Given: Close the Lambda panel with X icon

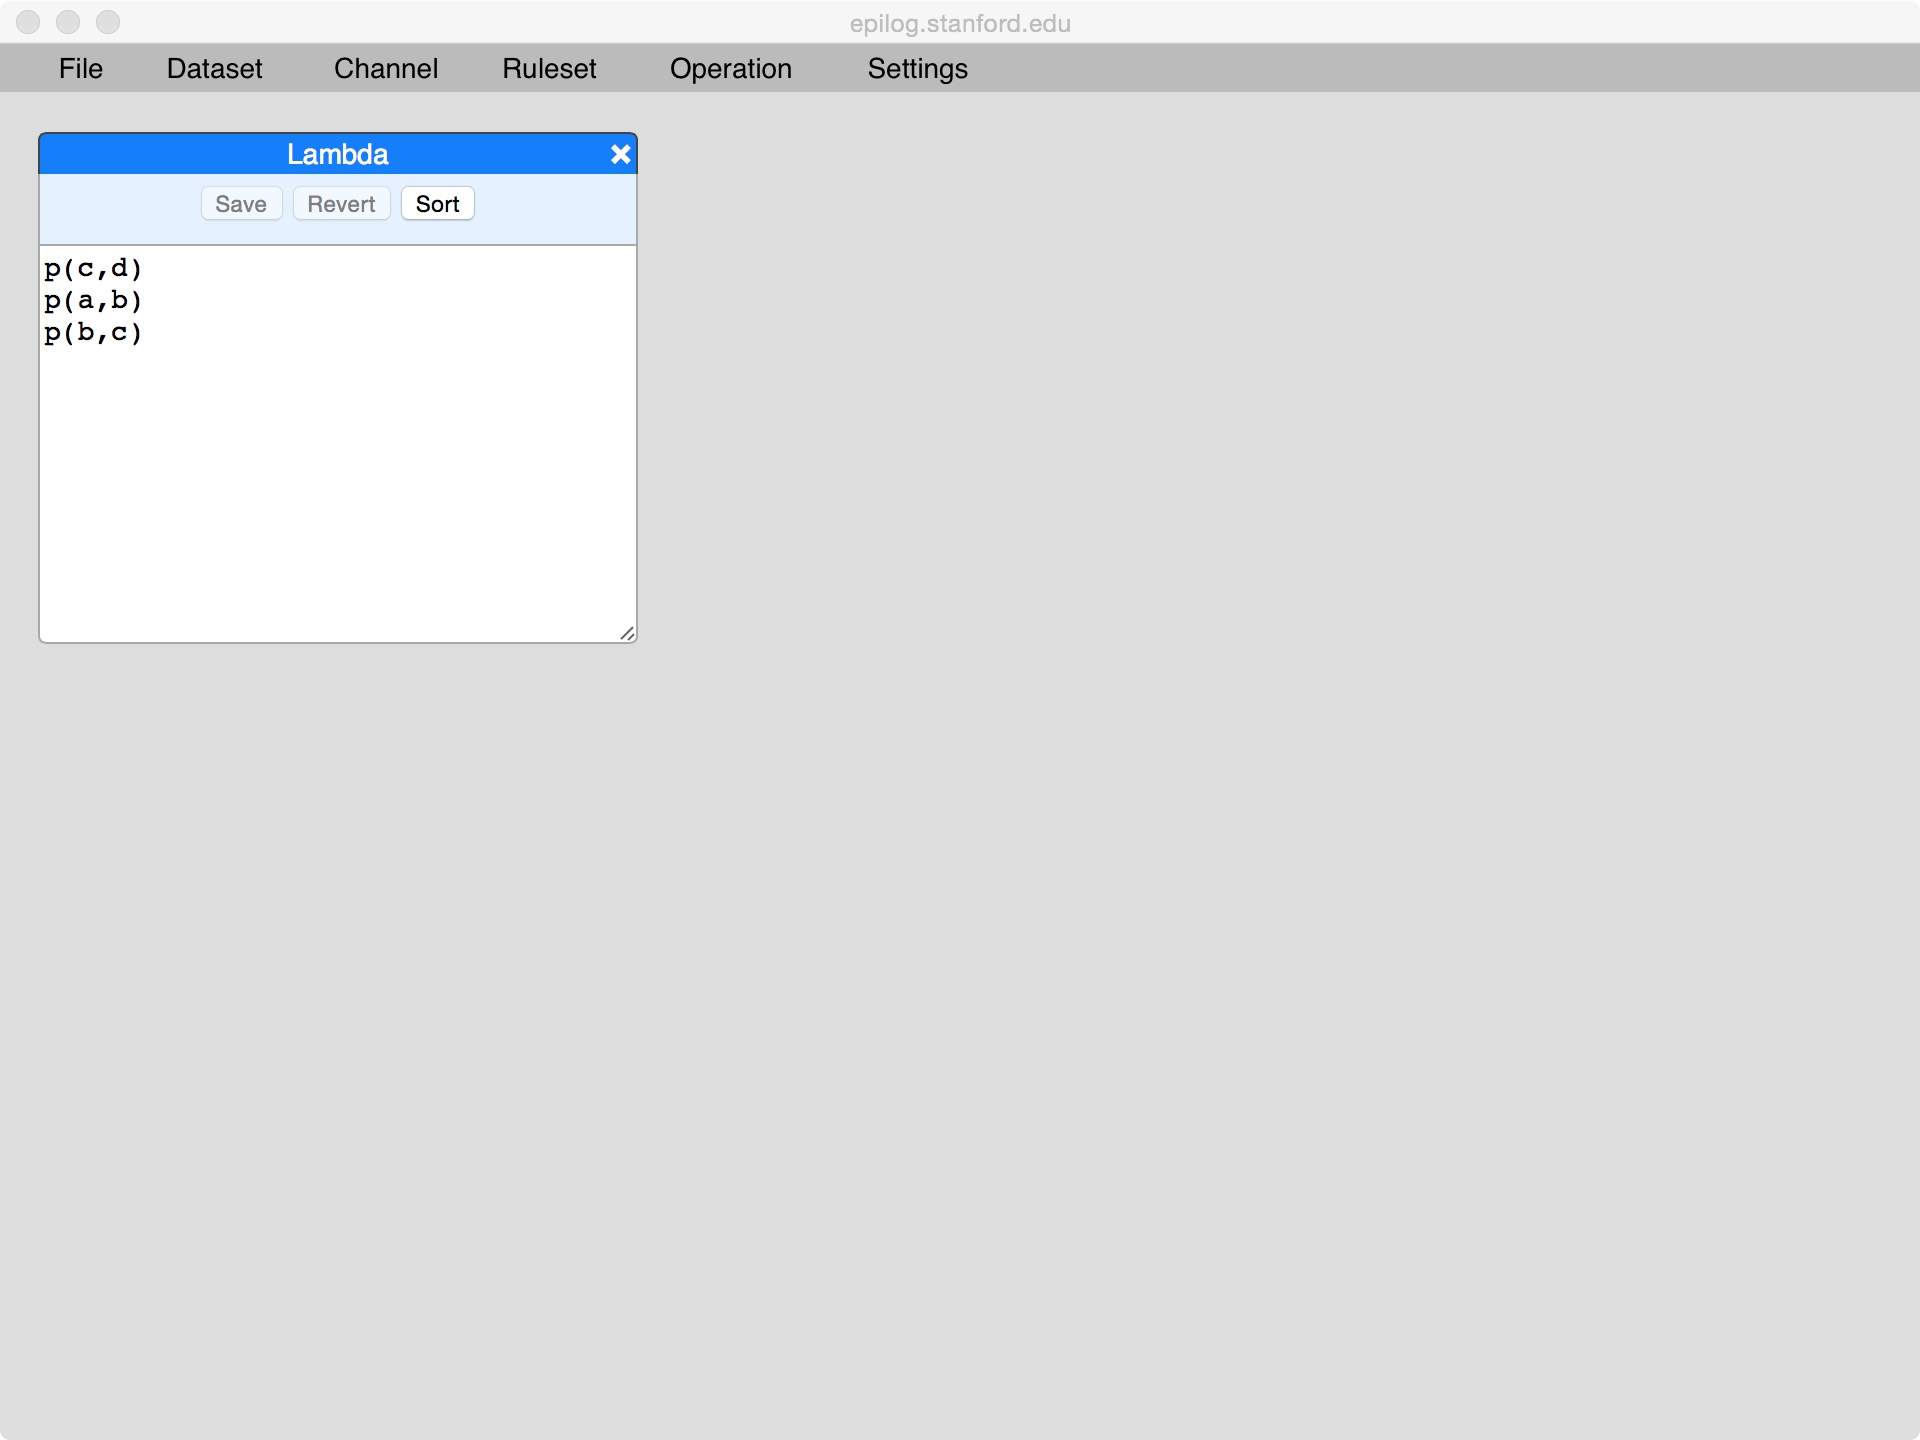Looking at the screenshot, I should point(620,154).
